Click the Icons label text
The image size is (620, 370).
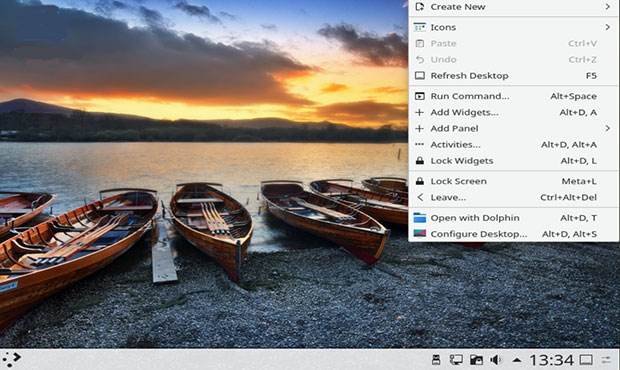click(443, 27)
